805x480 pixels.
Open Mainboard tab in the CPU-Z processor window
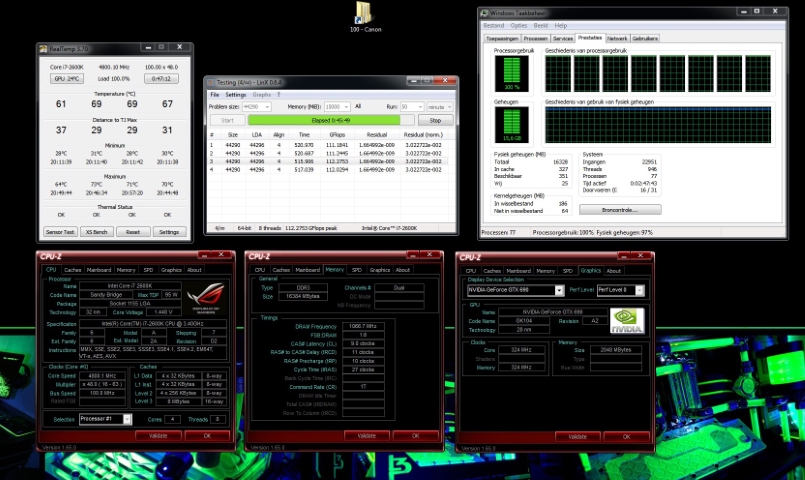[x=99, y=270]
